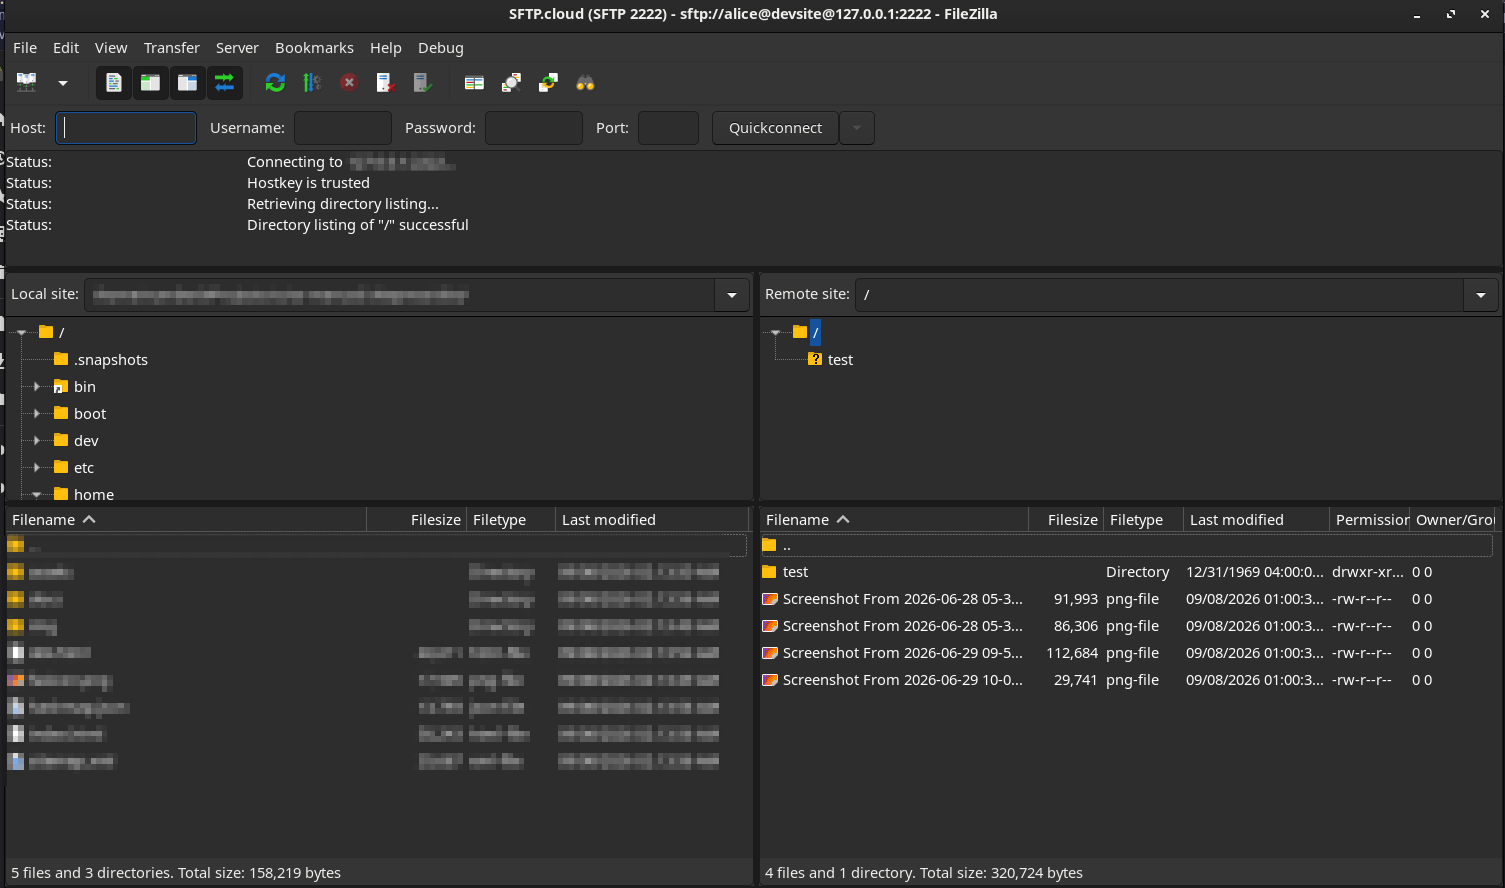Image resolution: width=1505 pixels, height=888 pixels.
Task: Click the unknown-folder icon beside test in remote tree
Action: 815,359
